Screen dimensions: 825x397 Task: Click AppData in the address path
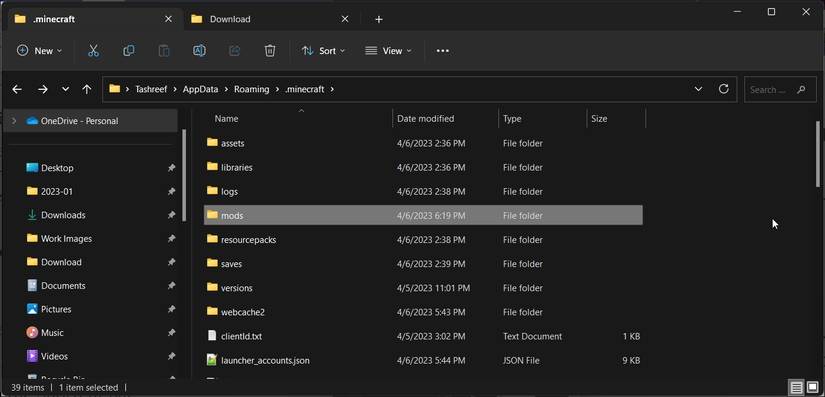point(200,89)
